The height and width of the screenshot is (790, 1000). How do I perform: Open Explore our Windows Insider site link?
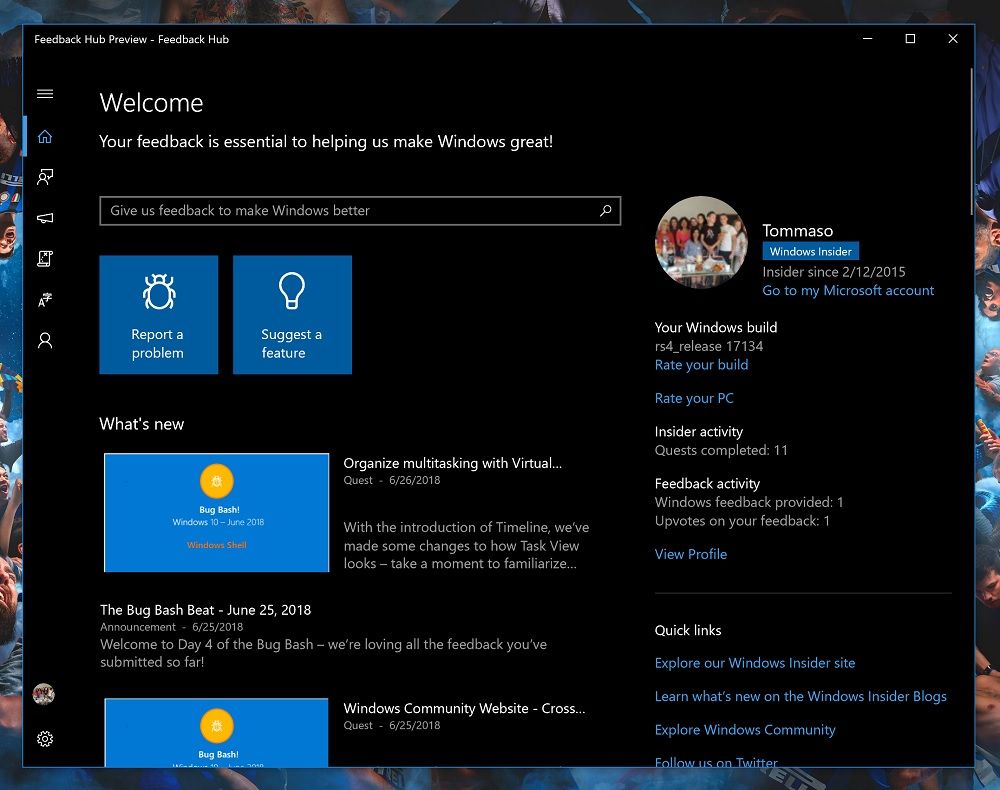coord(755,663)
